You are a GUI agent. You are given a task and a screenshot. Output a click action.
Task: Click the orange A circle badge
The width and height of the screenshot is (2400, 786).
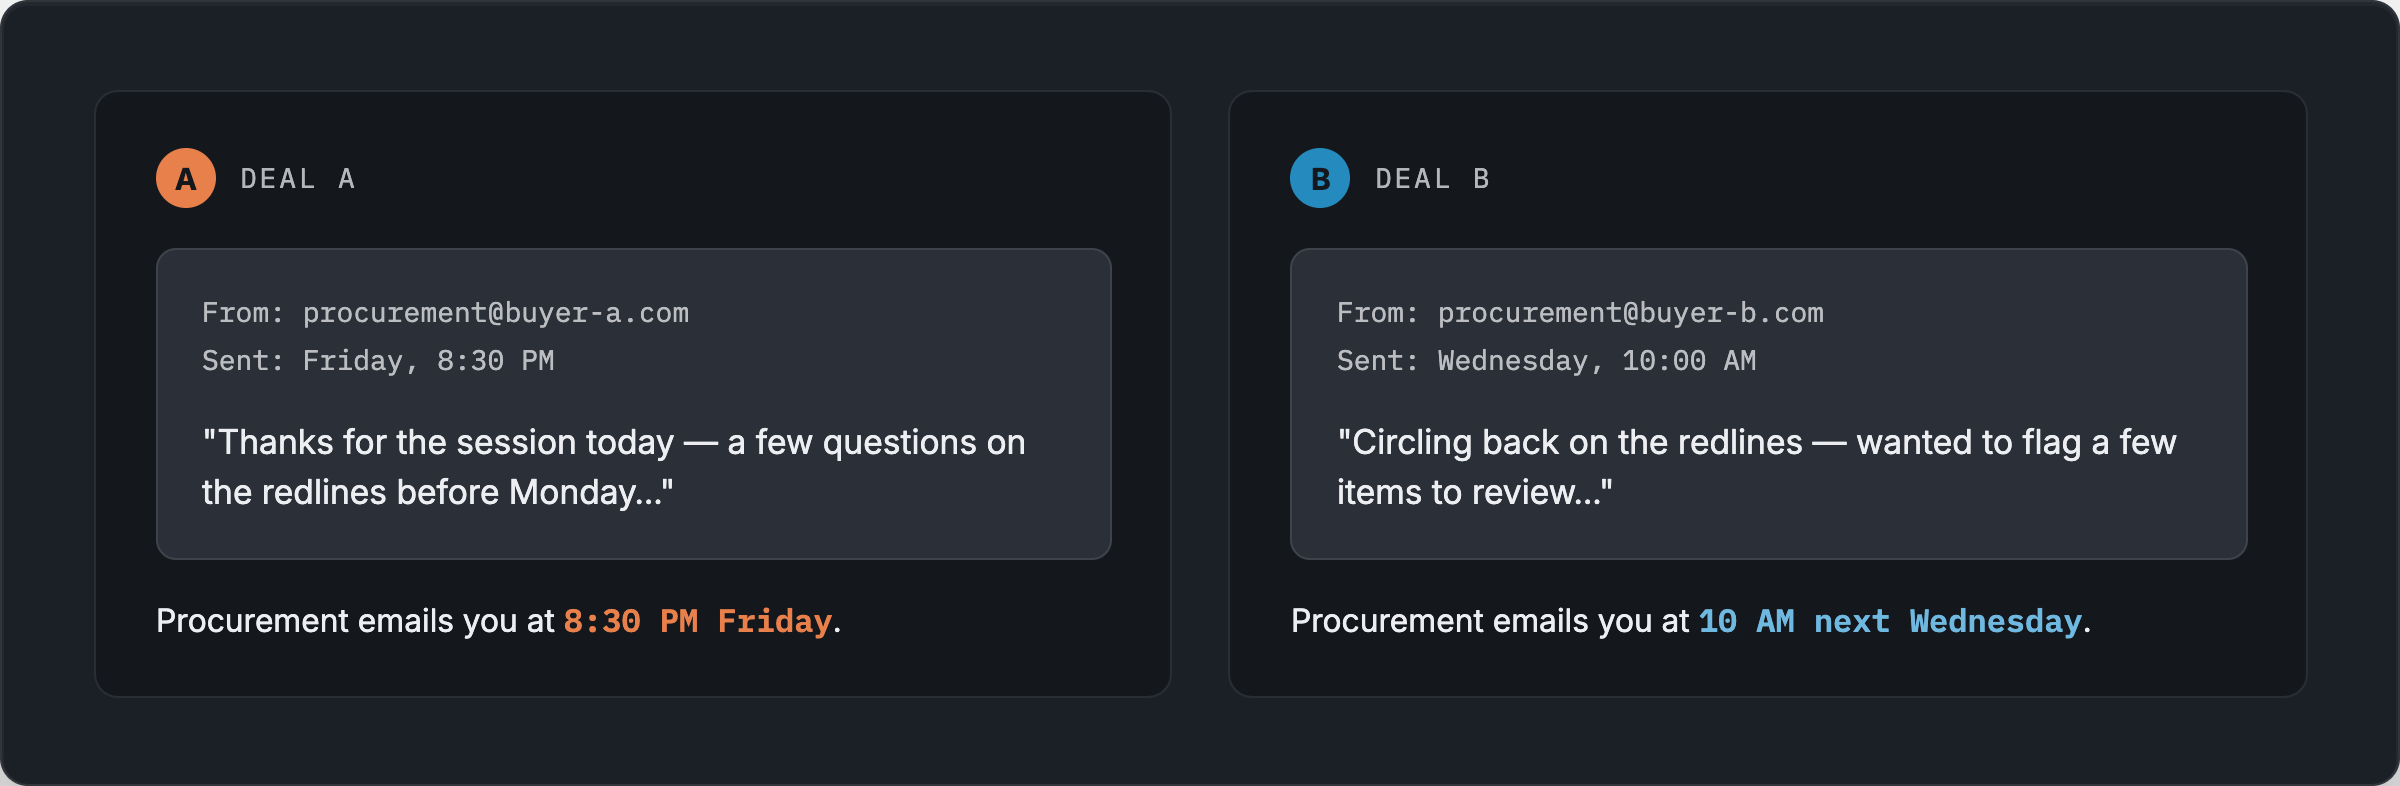186,178
